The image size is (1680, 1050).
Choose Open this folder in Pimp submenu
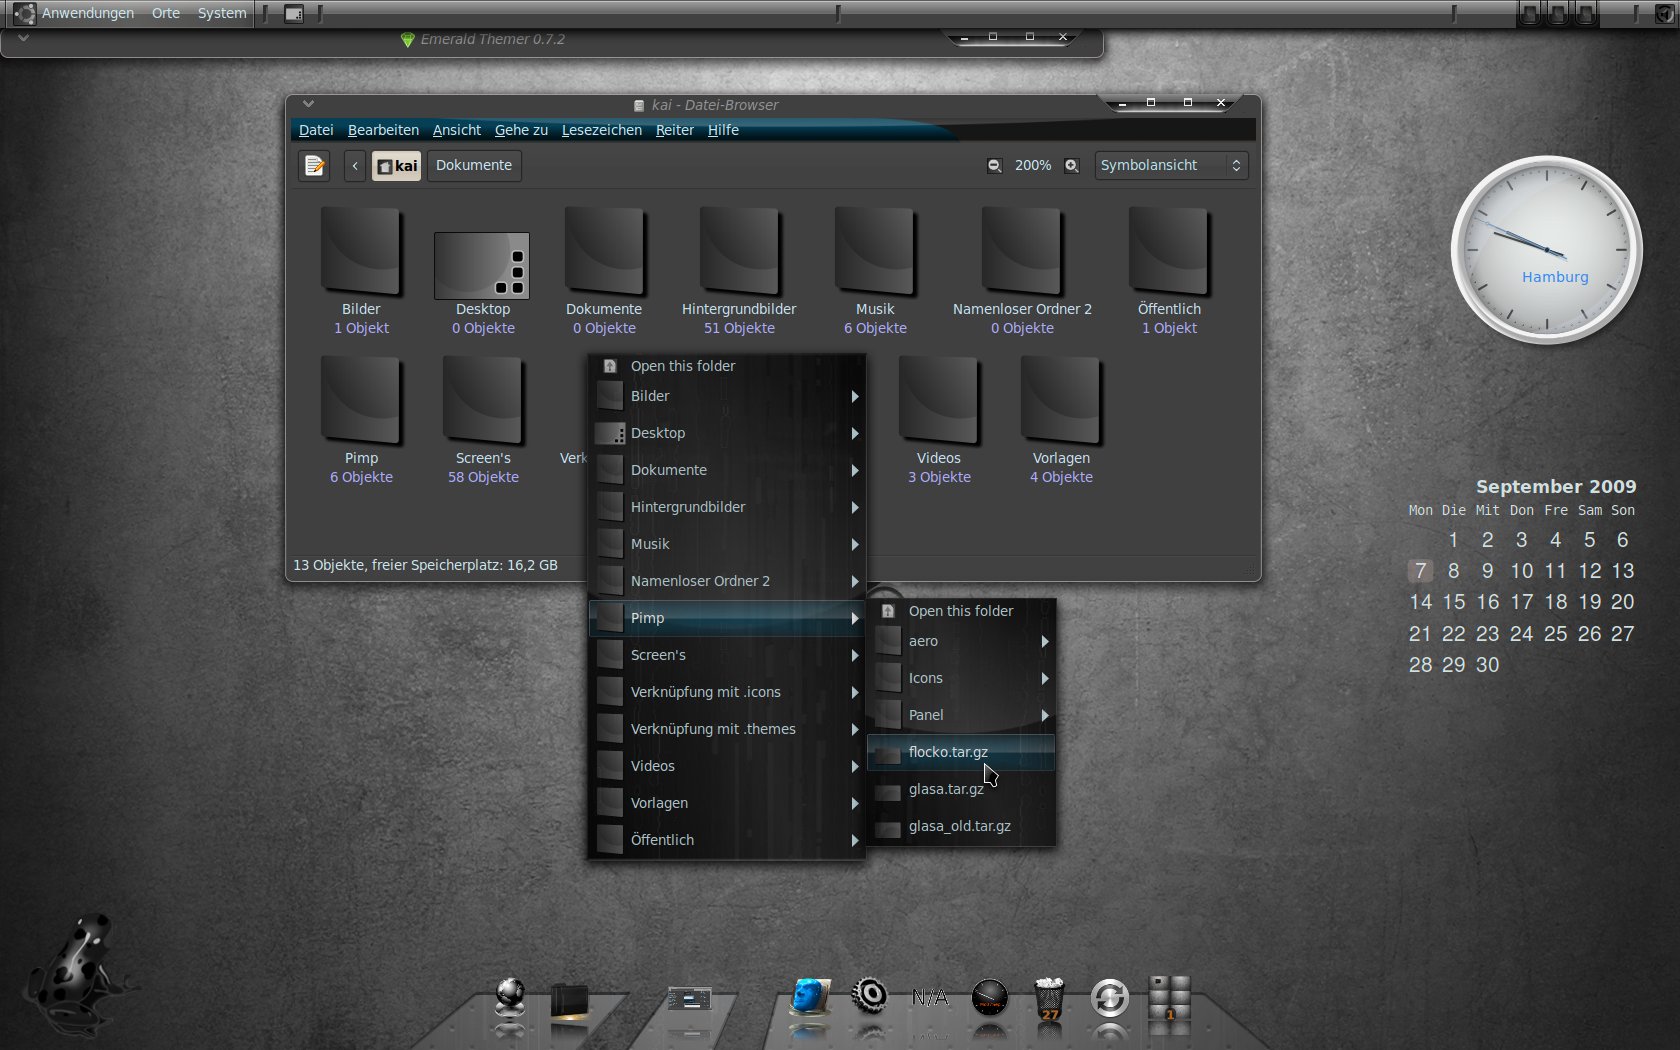[x=961, y=611]
